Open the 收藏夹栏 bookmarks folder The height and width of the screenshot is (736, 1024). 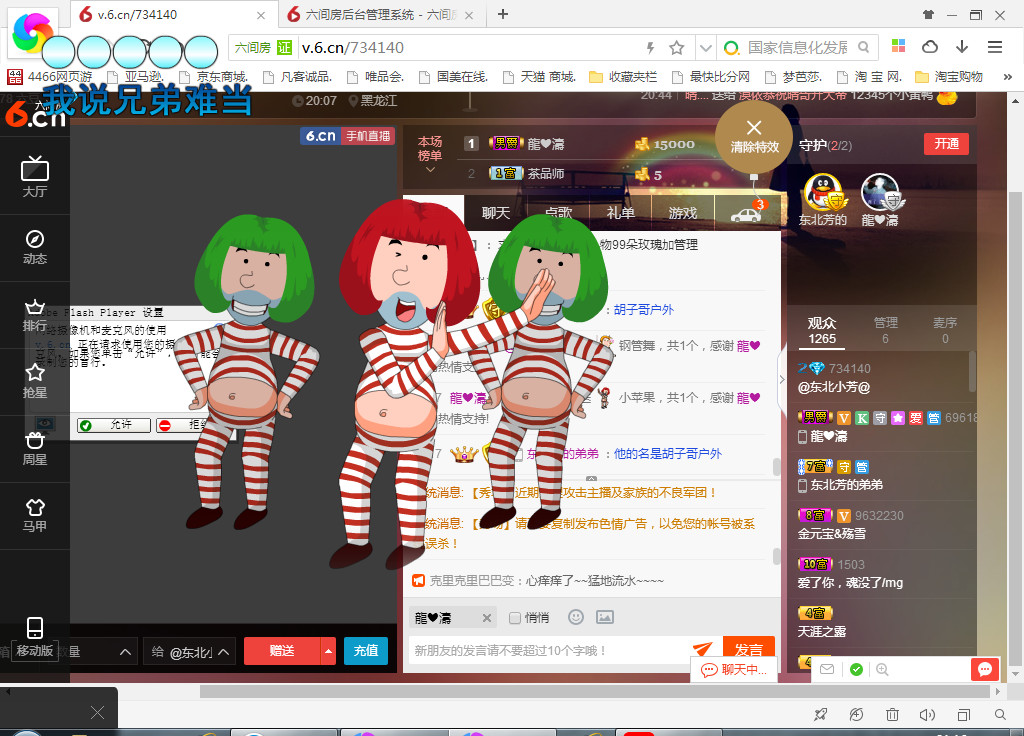623,77
